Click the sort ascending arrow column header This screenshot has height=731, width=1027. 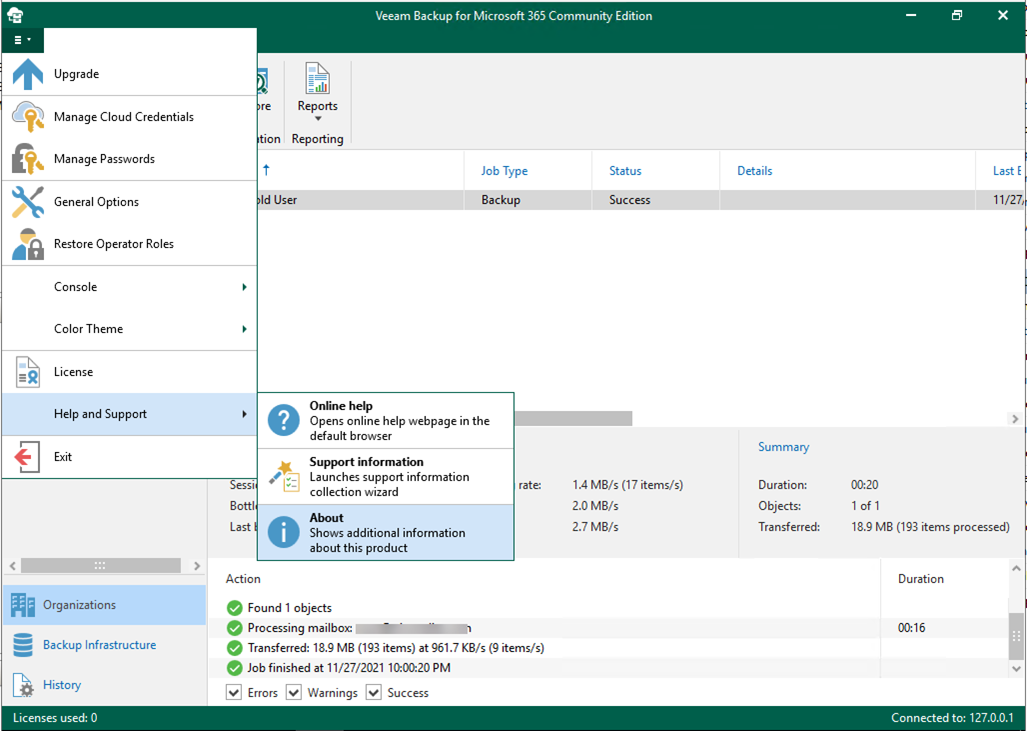(266, 170)
